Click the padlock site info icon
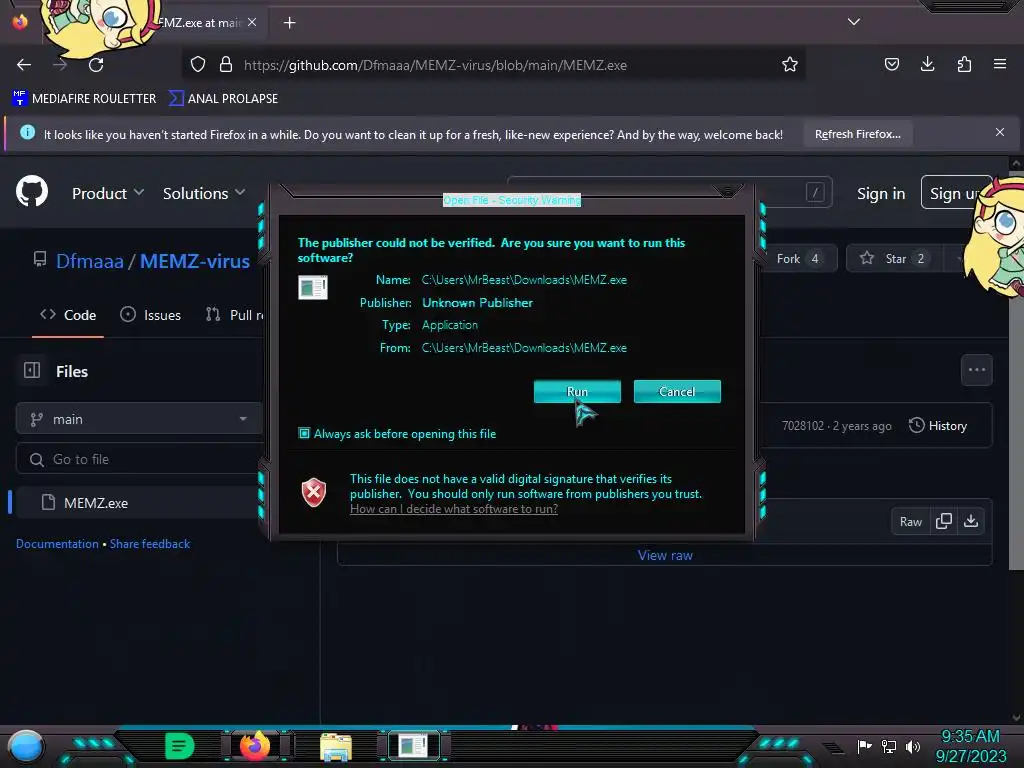 coord(226,65)
